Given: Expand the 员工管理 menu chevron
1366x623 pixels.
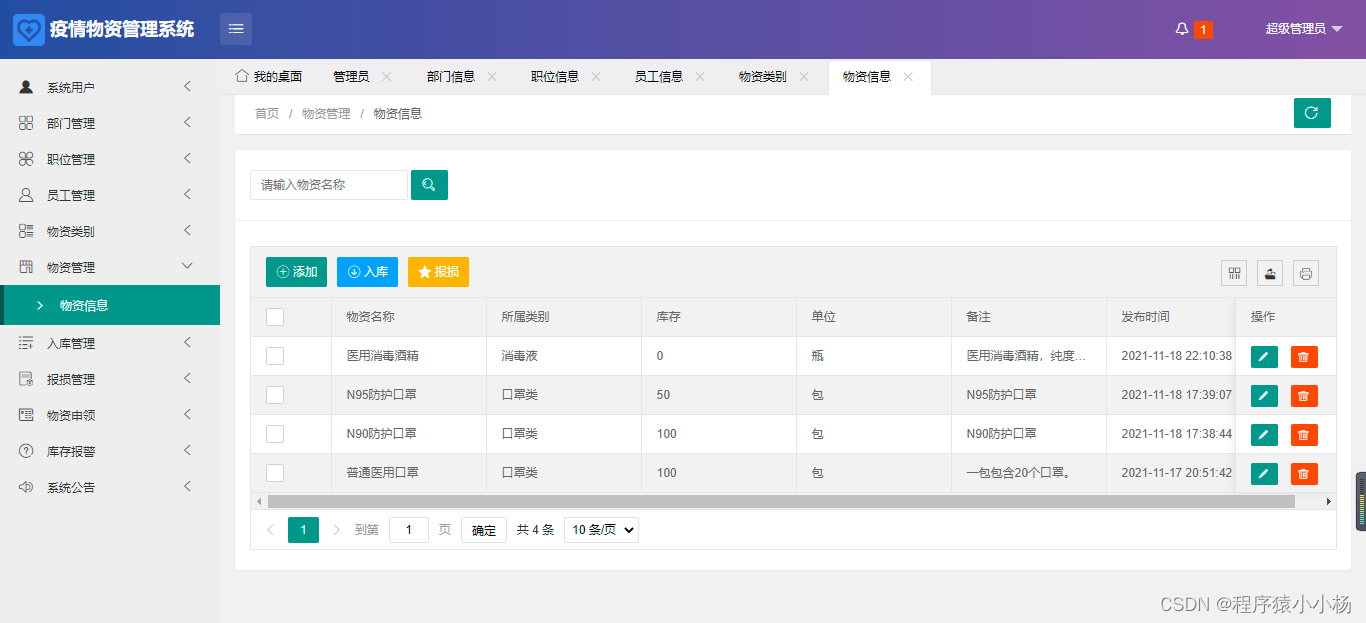Looking at the screenshot, I should tap(187, 195).
